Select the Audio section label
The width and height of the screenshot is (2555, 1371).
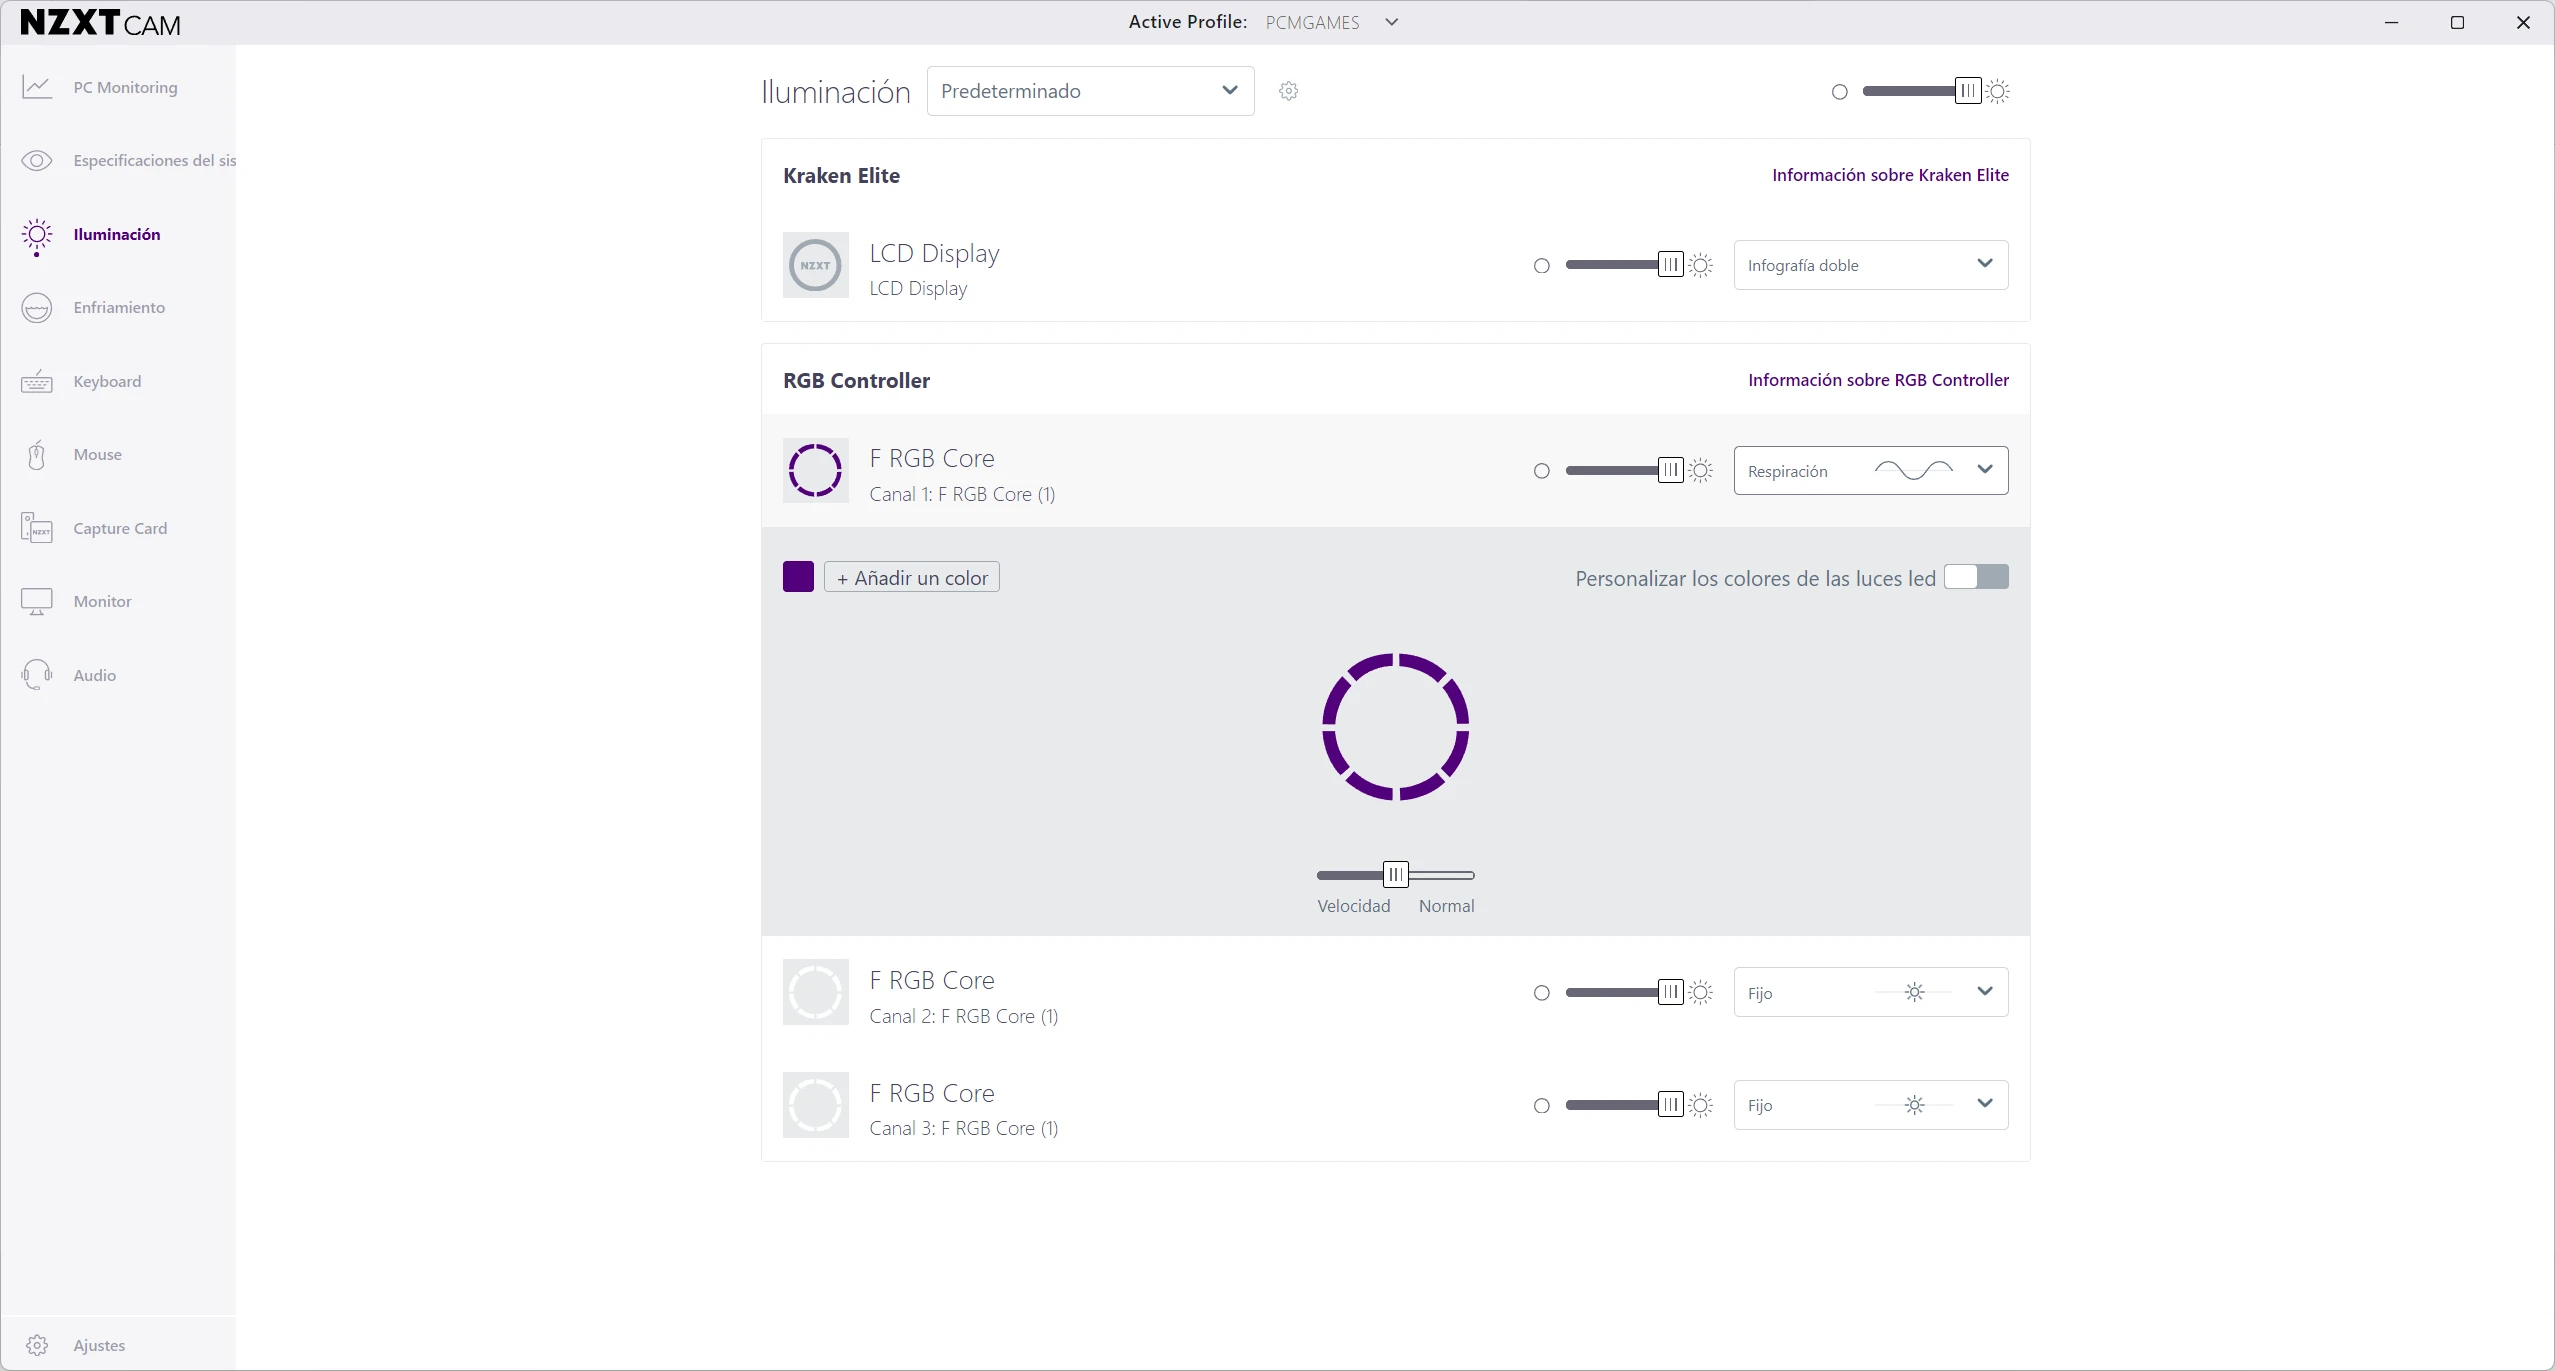94,676
